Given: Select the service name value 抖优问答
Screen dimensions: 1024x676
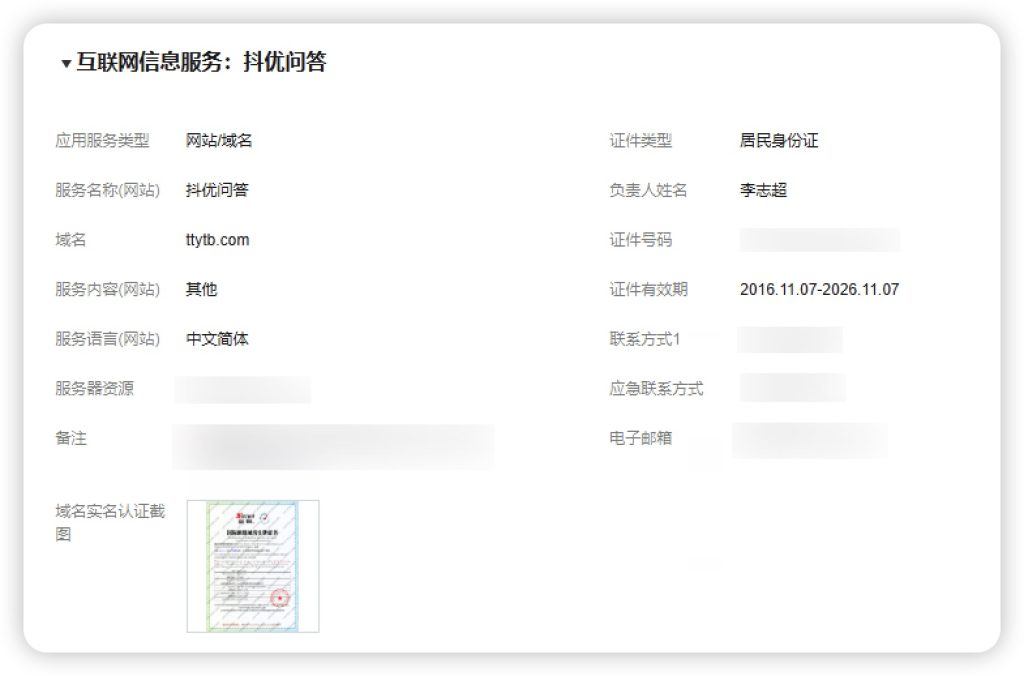Looking at the screenshot, I should click(217, 190).
